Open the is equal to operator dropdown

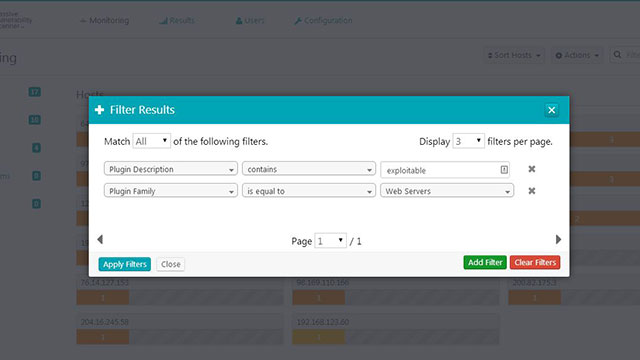[309, 191]
